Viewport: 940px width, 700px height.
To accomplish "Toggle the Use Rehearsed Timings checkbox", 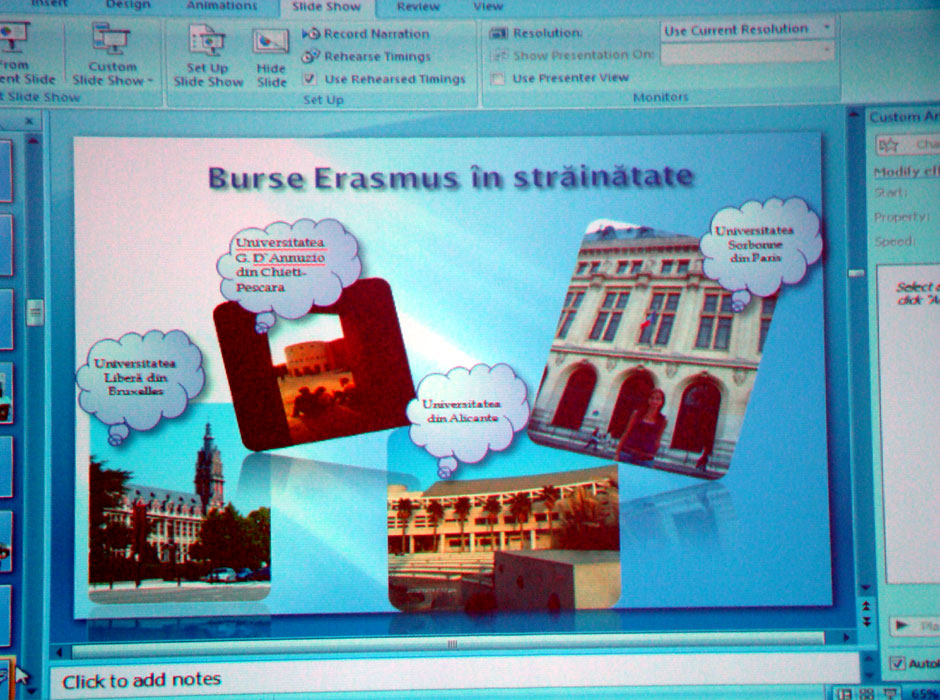I will coord(310,79).
